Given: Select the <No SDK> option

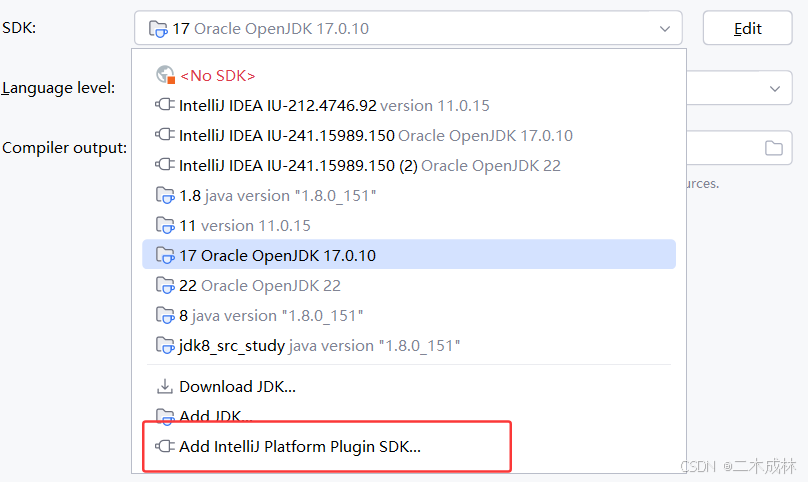Looking at the screenshot, I should (x=409, y=76).
